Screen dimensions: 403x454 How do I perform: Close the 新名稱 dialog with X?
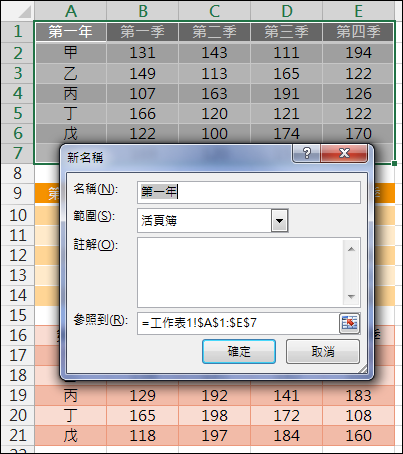344,153
